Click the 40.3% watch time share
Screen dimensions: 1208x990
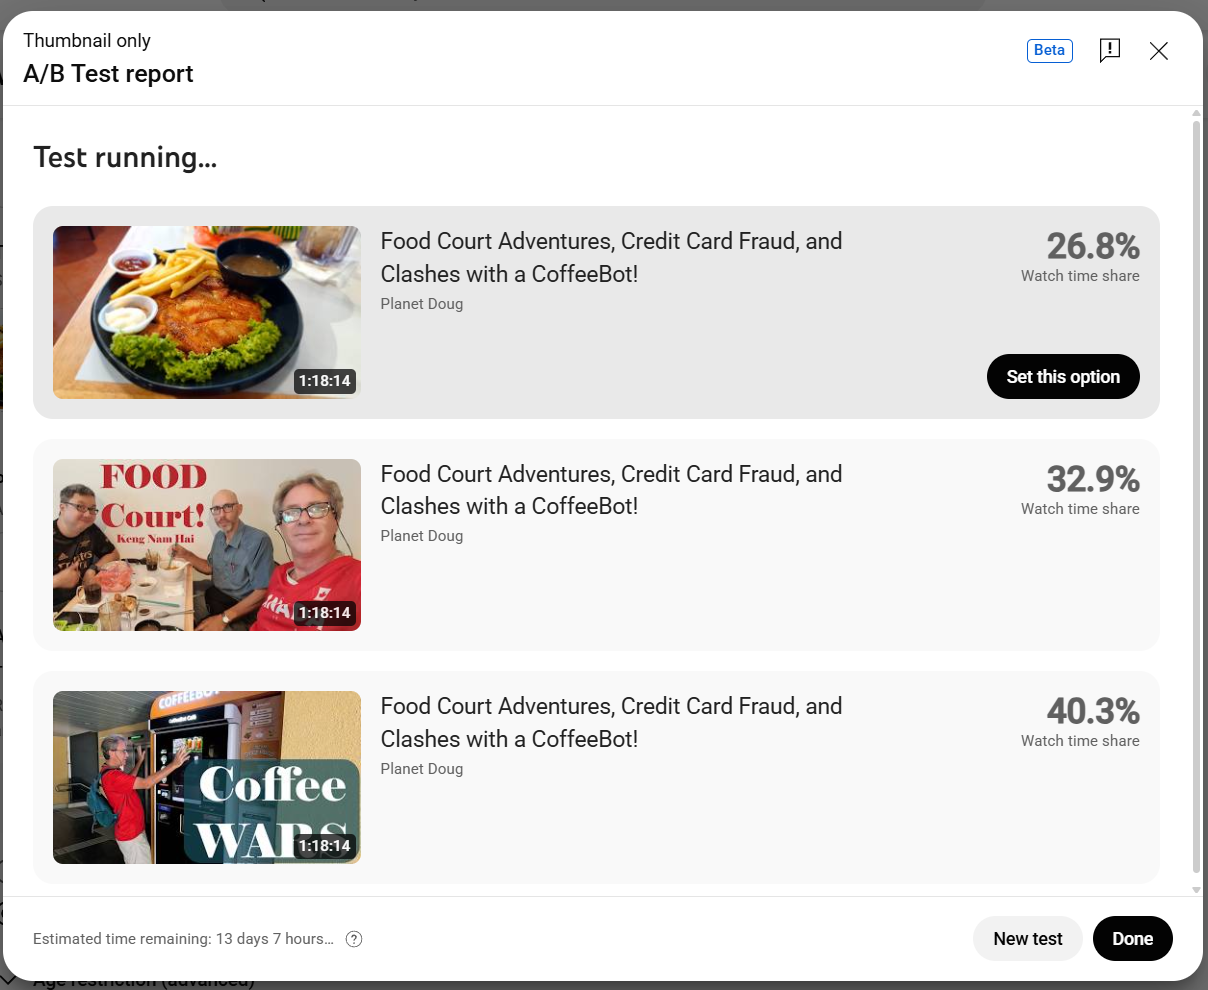(1092, 712)
